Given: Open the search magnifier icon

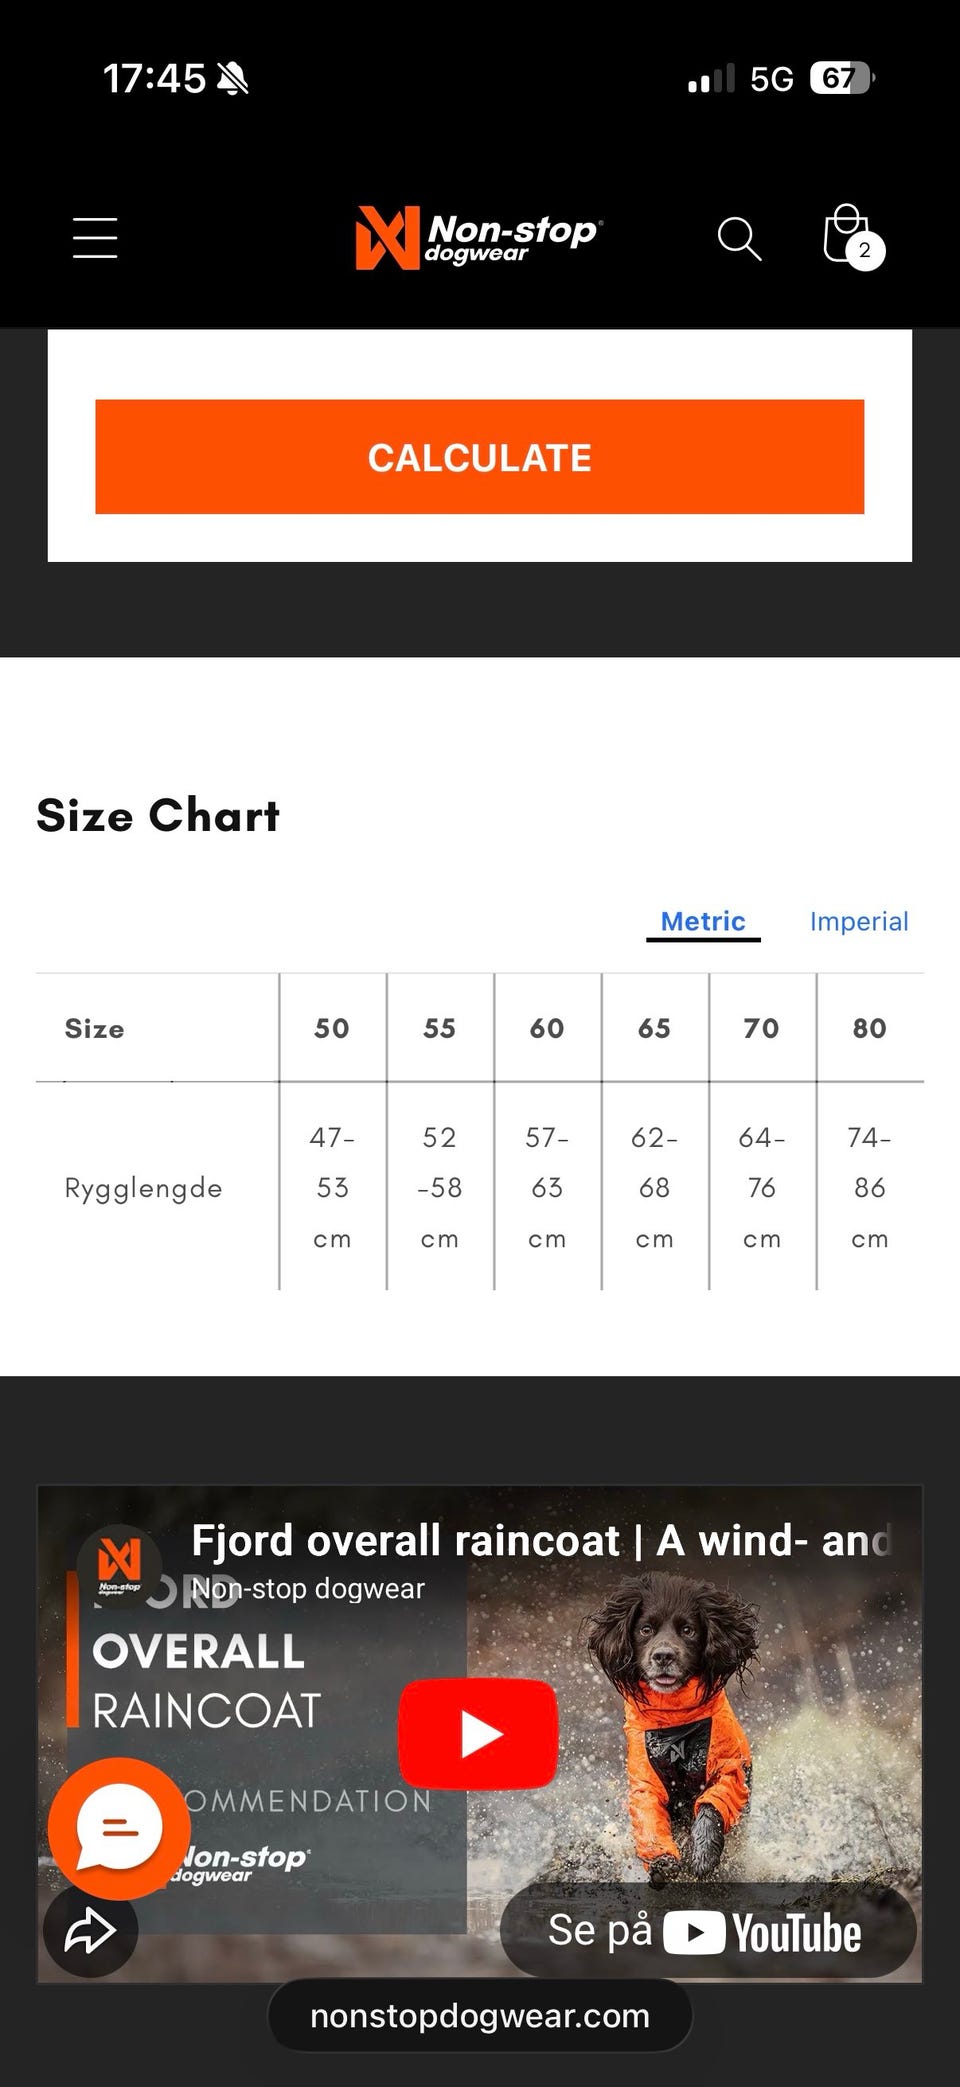Looking at the screenshot, I should (x=739, y=238).
